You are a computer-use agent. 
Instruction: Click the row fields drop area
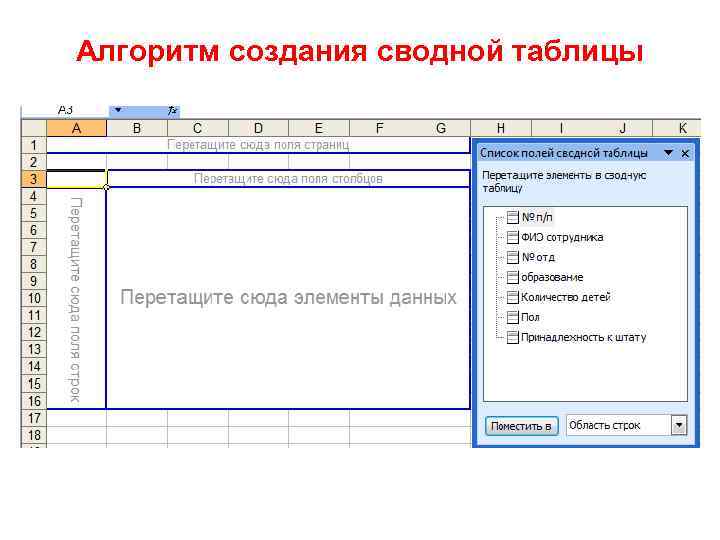pos(76,298)
